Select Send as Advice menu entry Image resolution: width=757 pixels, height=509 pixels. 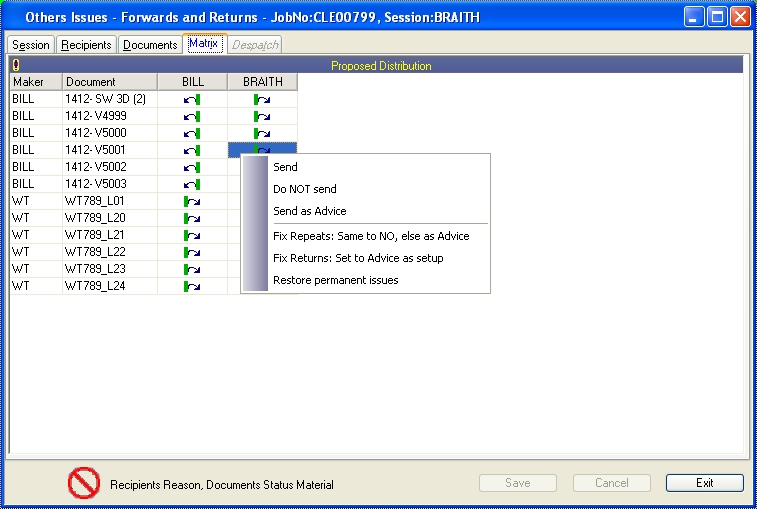[309, 211]
